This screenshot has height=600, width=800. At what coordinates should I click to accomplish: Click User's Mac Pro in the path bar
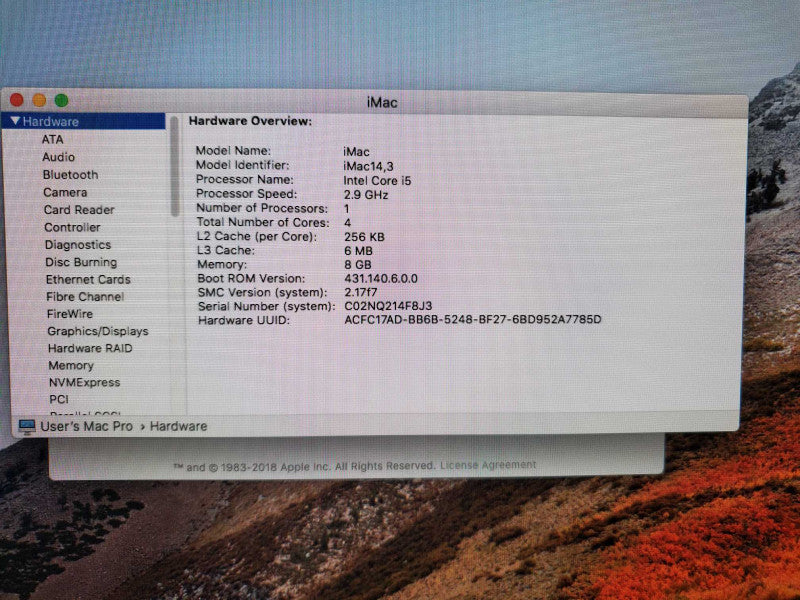coord(87,426)
